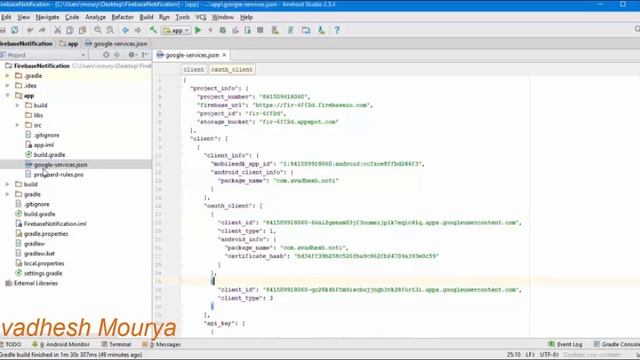Image resolution: width=640 pixels, height=360 pixels.
Task: Open the Android Monitor tool window
Action: 61,344
